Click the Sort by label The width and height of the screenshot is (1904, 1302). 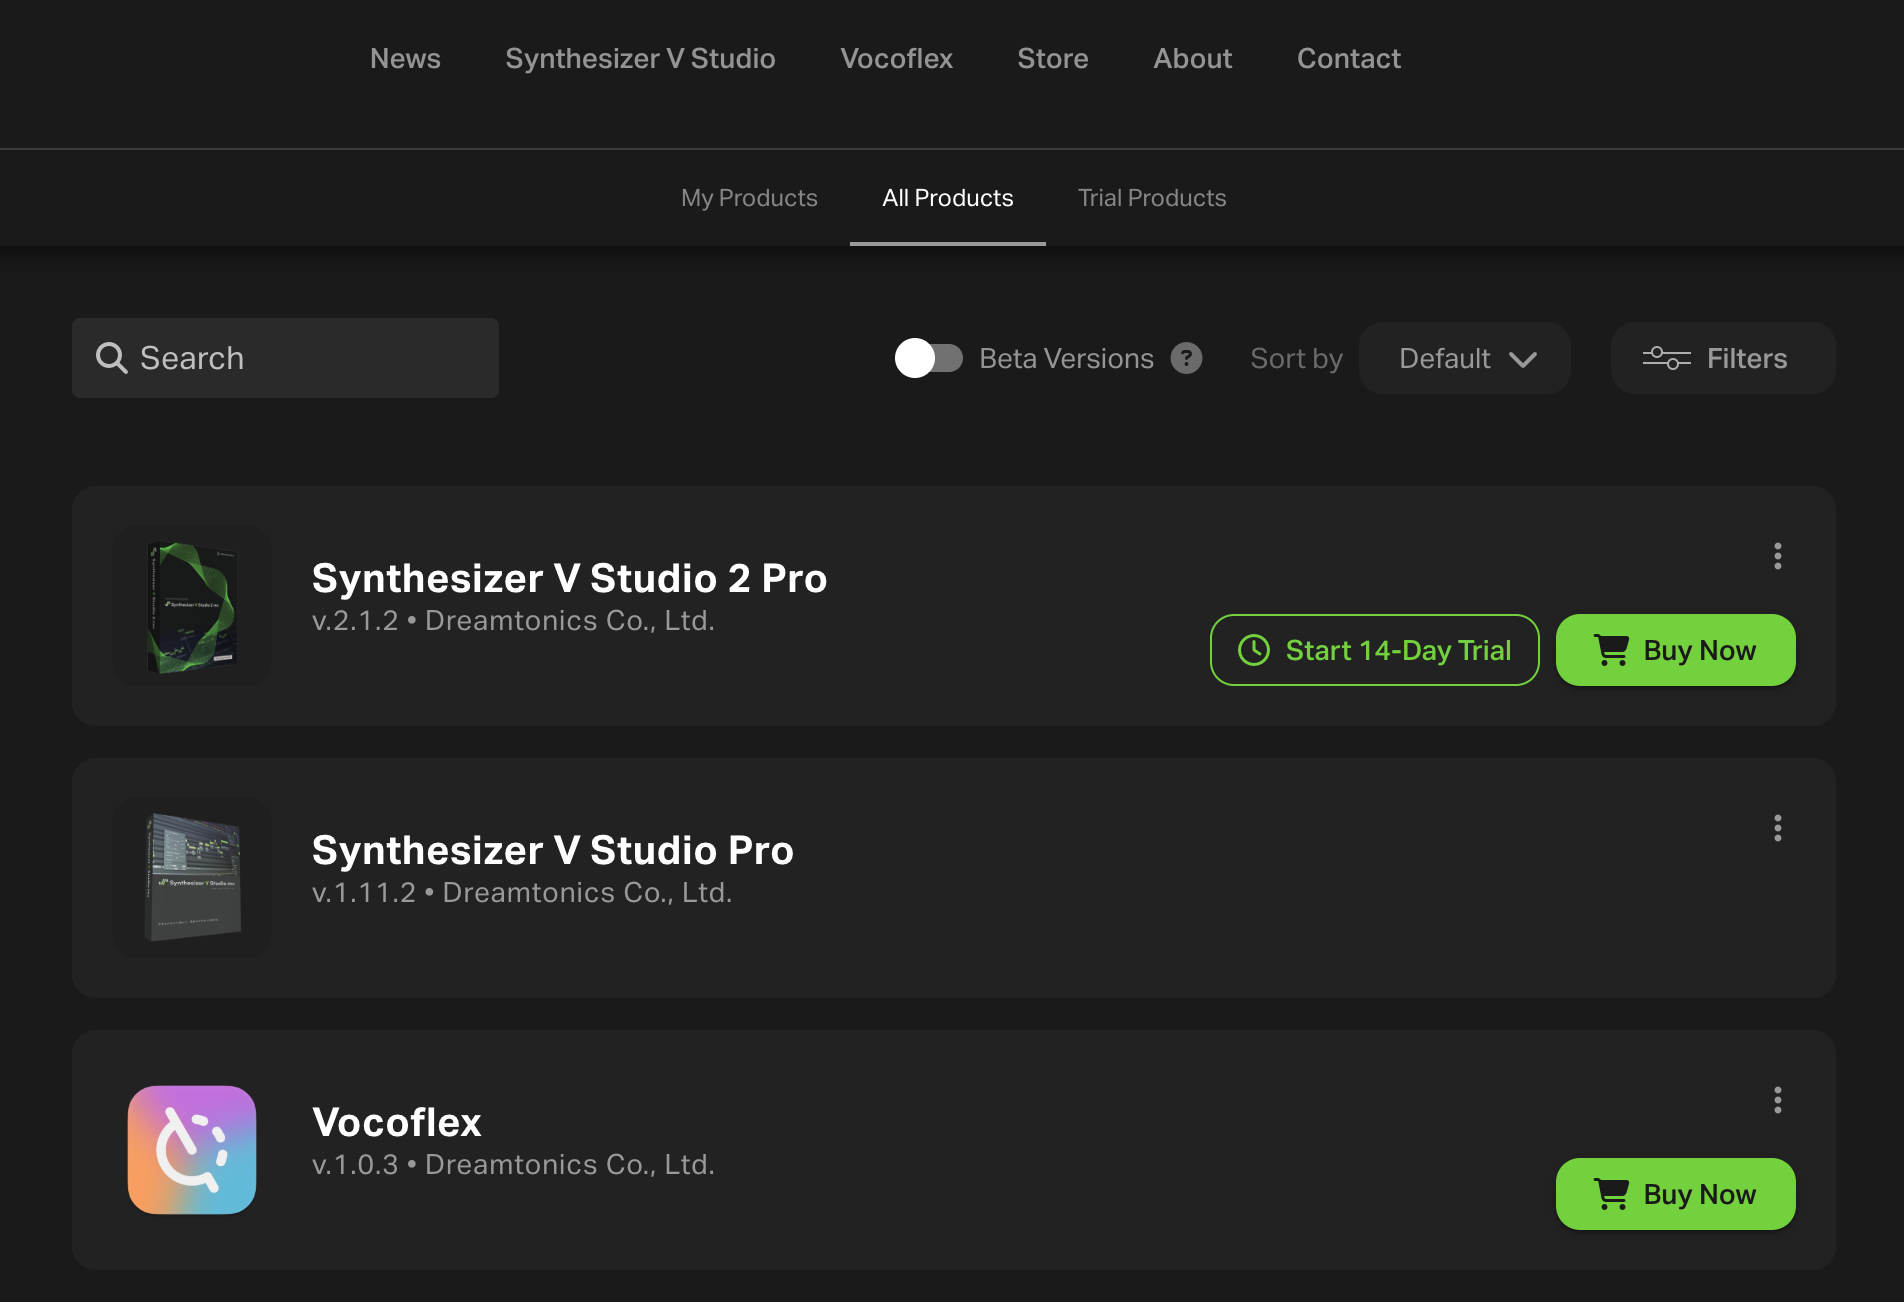point(1296,358)
